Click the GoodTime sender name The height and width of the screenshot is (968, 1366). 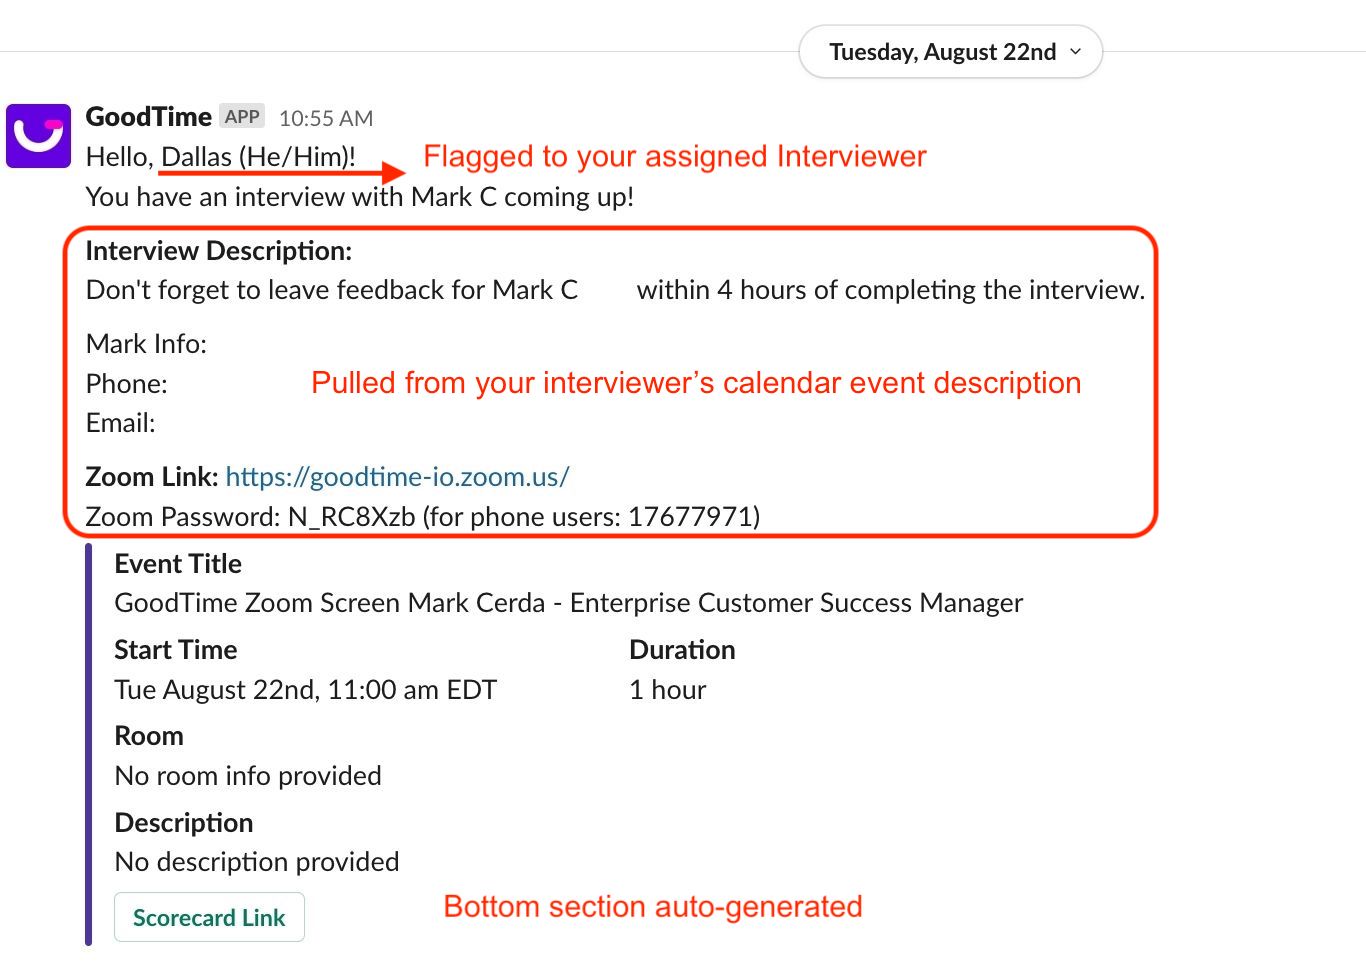coord(148,117)
